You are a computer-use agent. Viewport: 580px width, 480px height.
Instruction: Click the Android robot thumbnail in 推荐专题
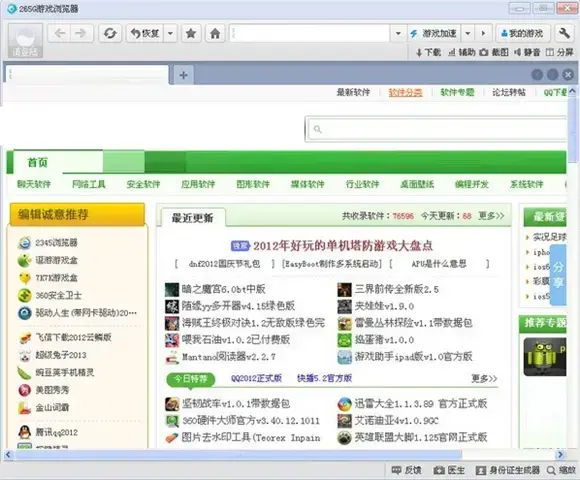tap(544, 357)
